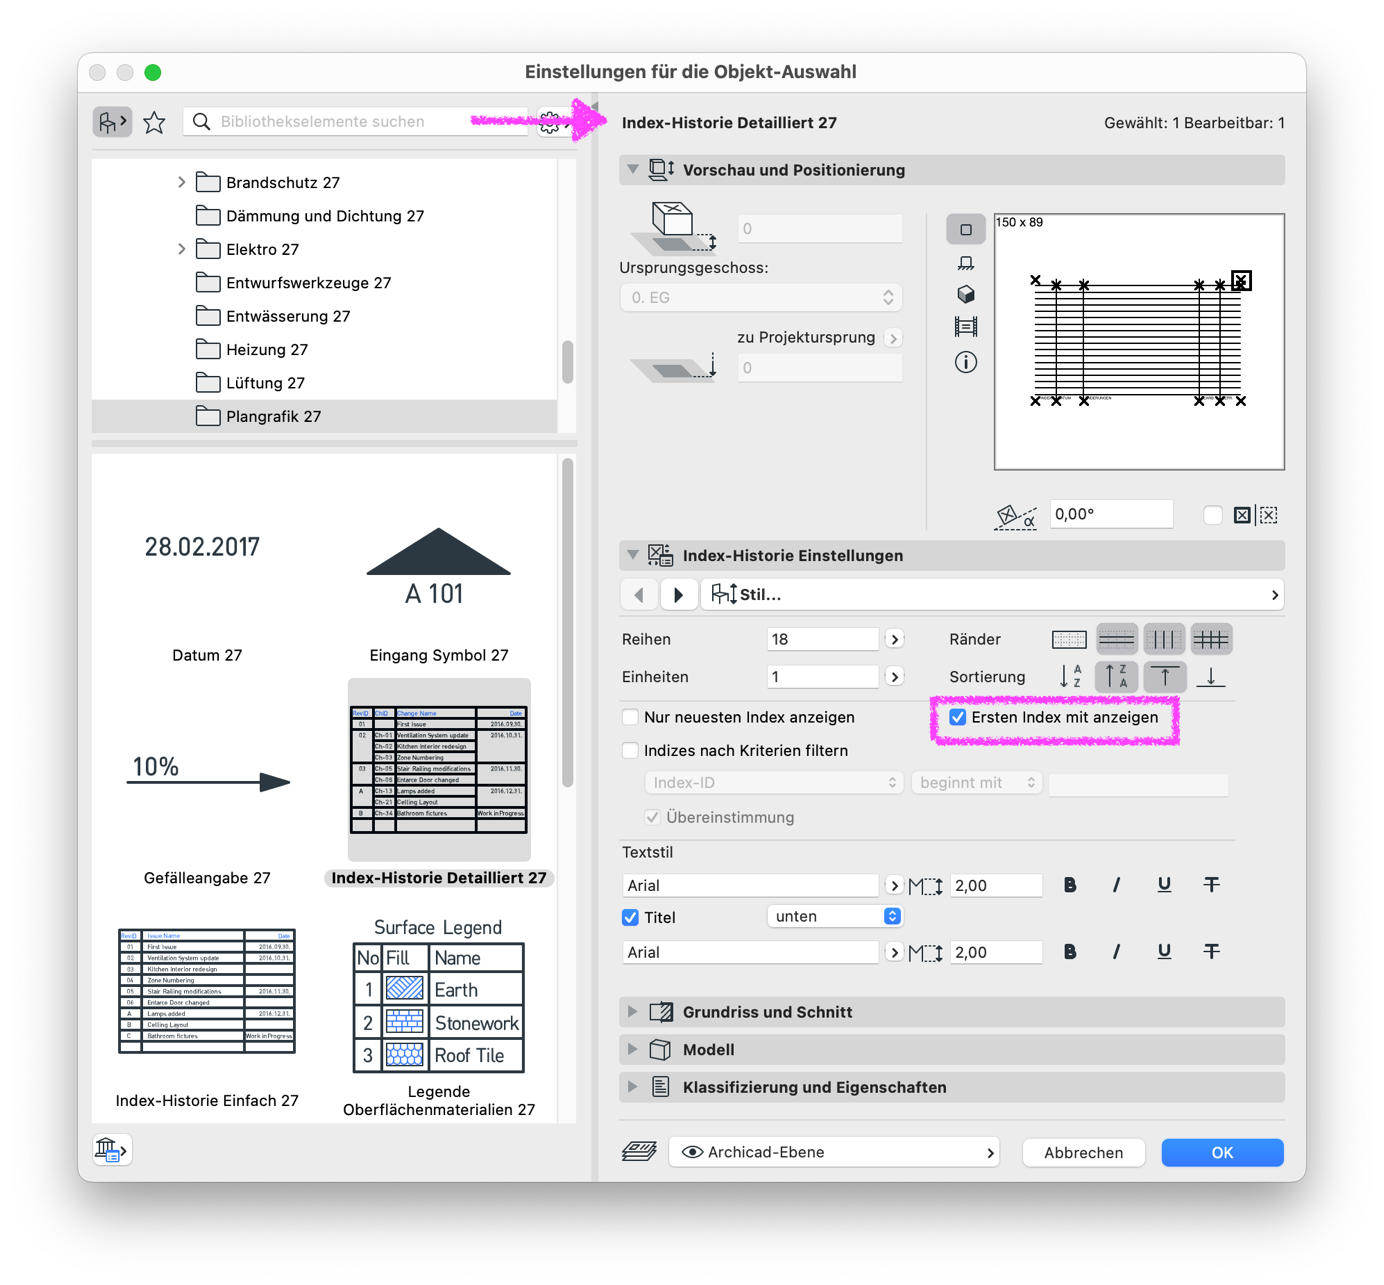Sort ascending A to Z
This screenshot has height=1285, width=1384.
1069,677
